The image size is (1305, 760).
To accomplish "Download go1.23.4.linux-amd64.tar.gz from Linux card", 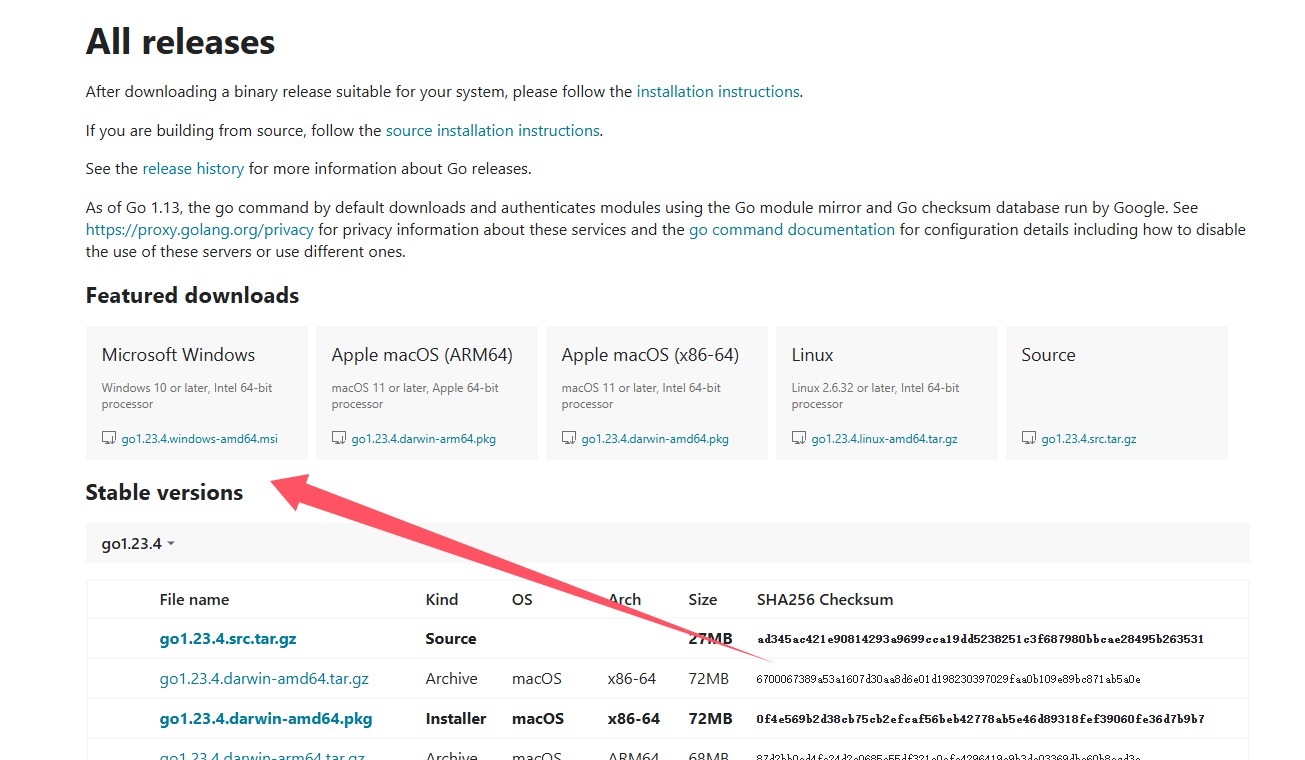I will 884,439.
